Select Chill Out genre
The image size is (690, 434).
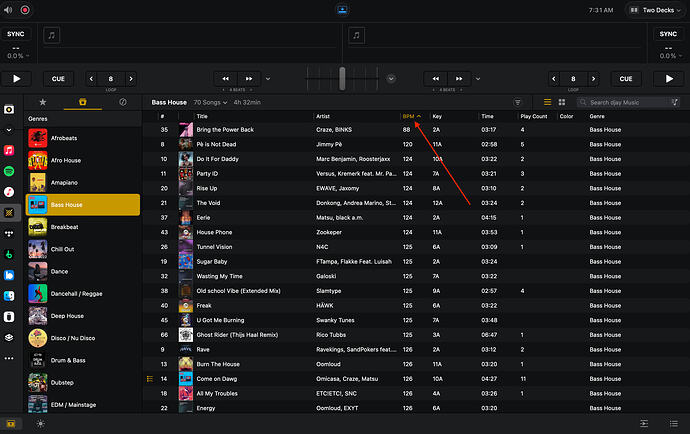pyautogui.click(x=83, y=249)
